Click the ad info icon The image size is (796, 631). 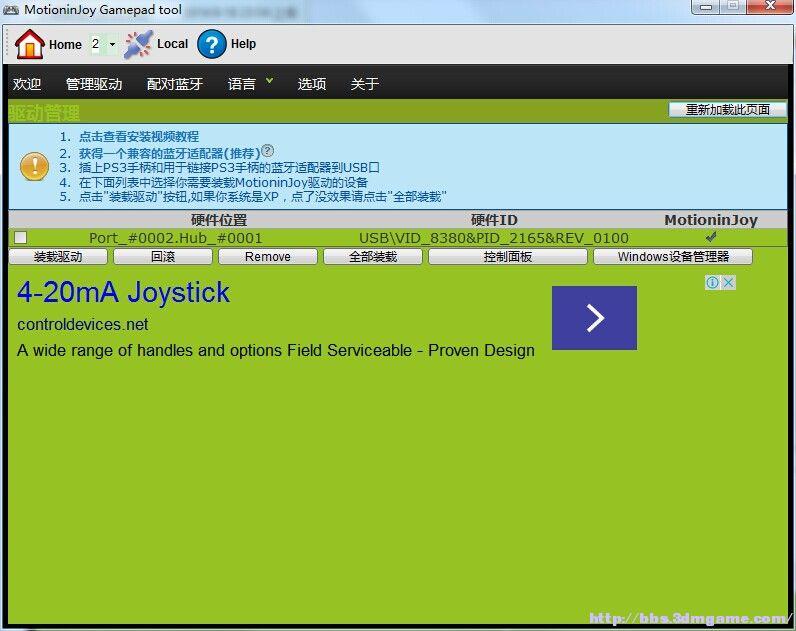712,282
